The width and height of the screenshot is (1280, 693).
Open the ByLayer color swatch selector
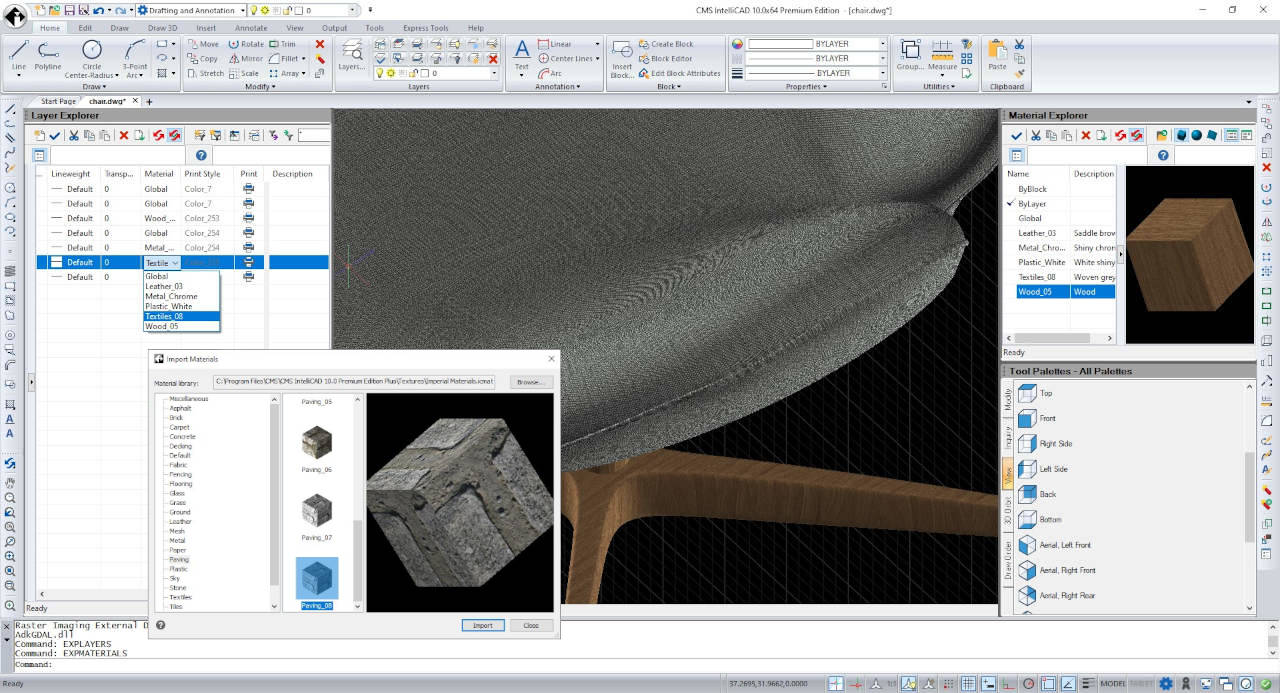815,44
